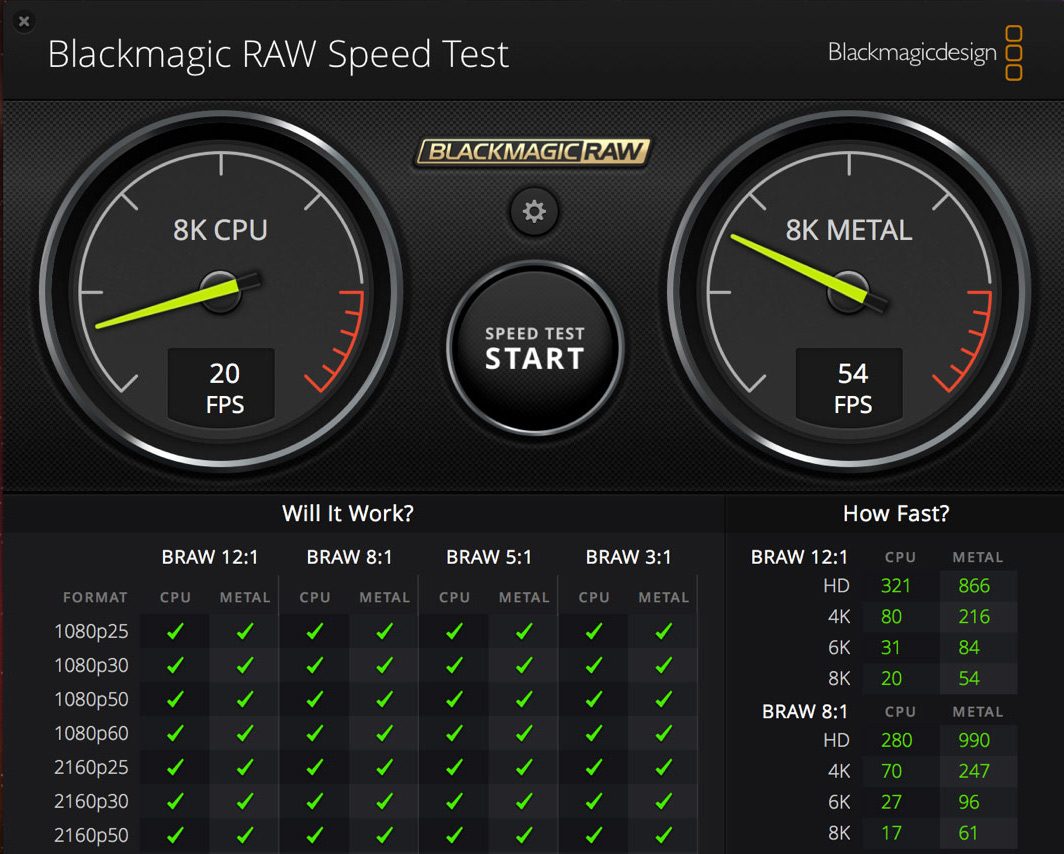Image resolution: width=1064 pixels, height=854 pixels.
Task: Click the 1080p60 BRAW 3:1 CPU checkmark
Action: click(x=594, y=733)
